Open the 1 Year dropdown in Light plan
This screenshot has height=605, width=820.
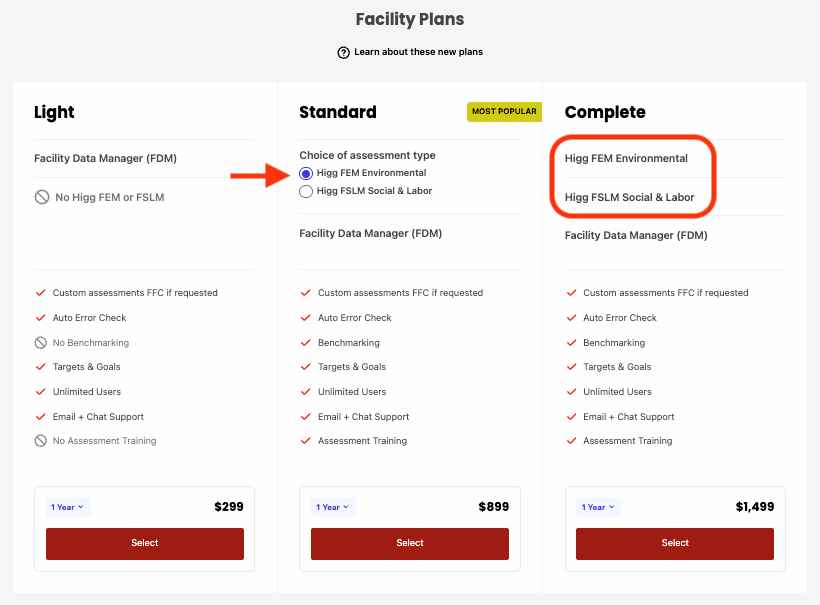[68, 507]
